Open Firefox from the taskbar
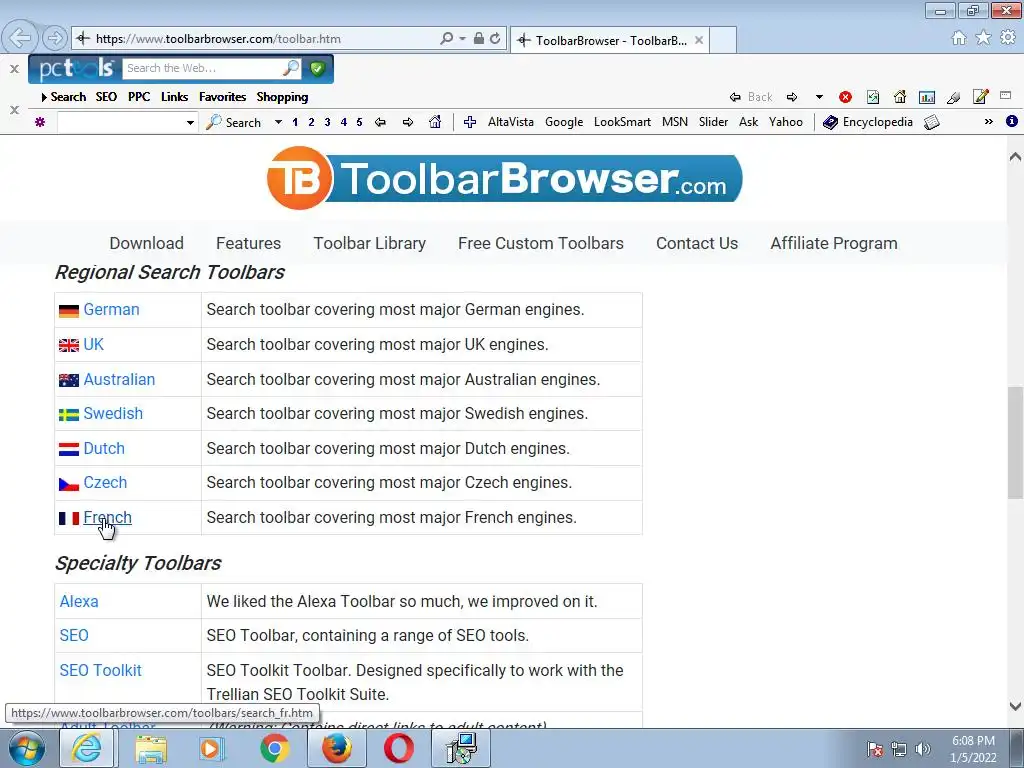The height and width of the screenshot is (768, 1024). pos(337,748)
